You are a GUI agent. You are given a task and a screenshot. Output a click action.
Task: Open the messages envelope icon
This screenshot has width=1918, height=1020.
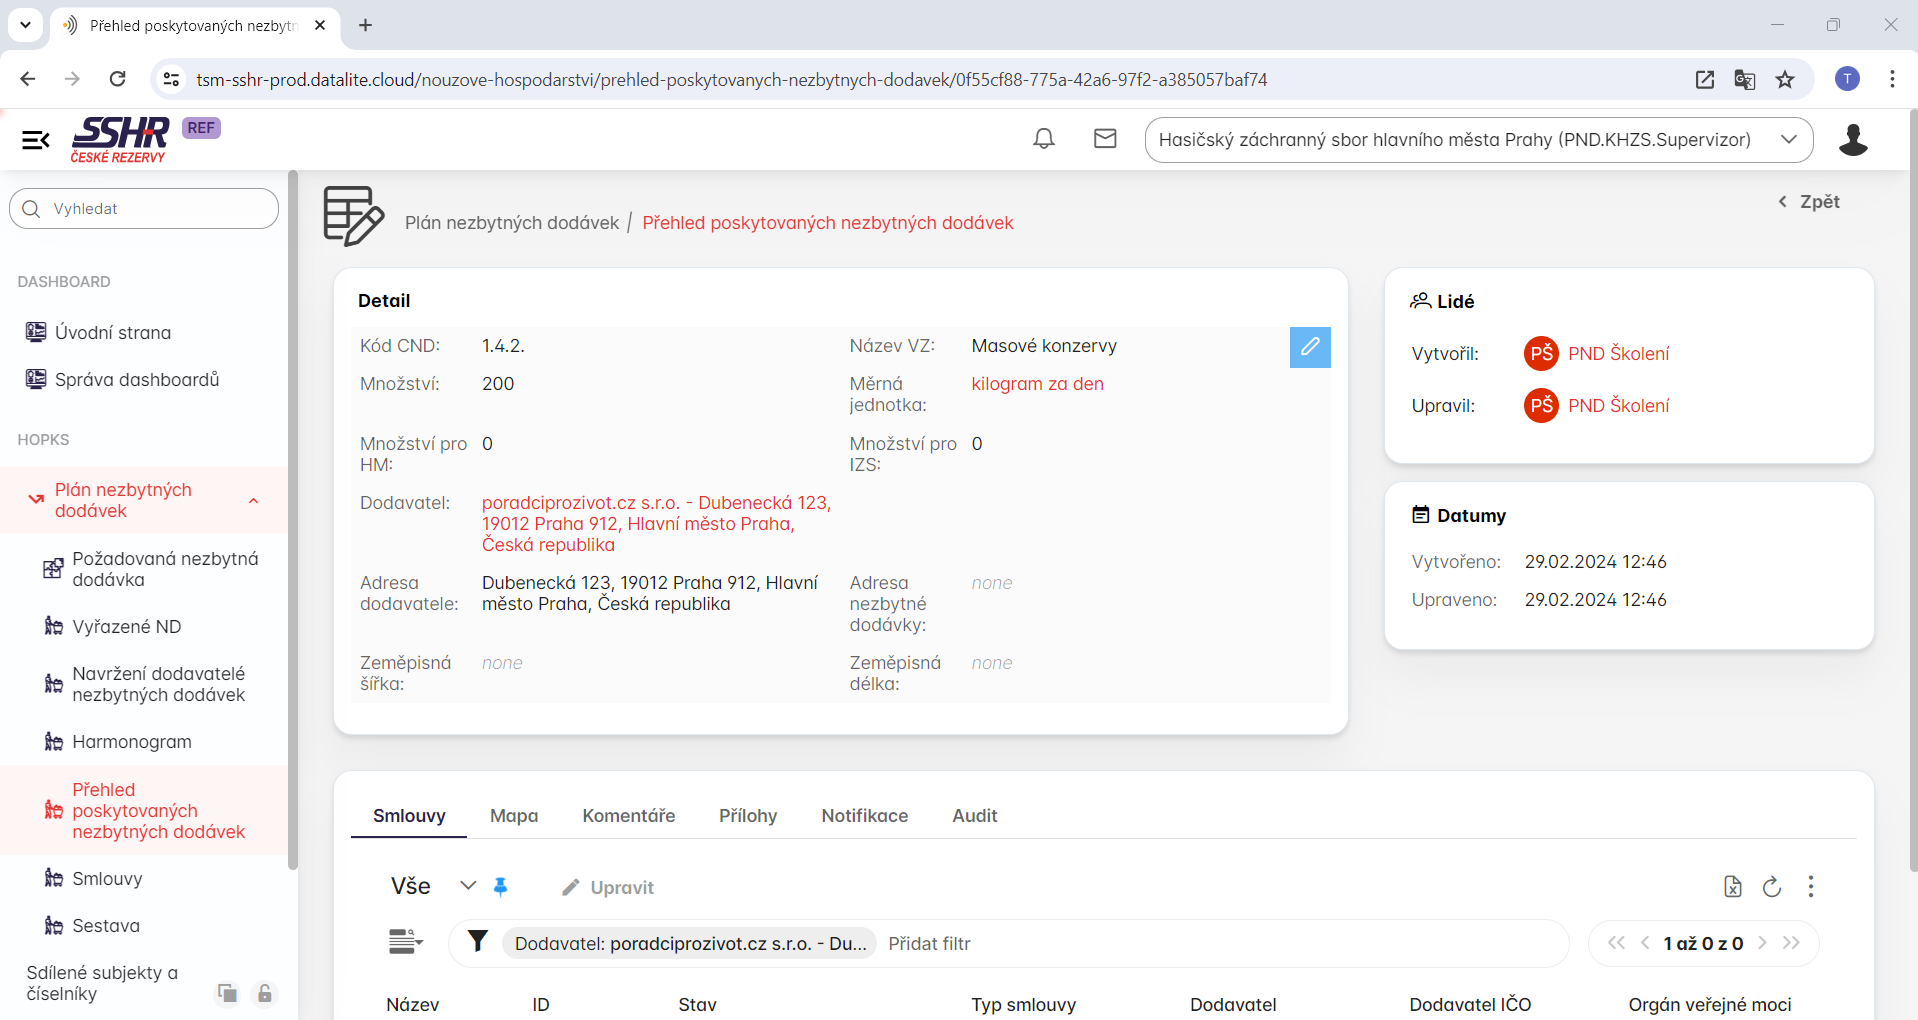1104,139
